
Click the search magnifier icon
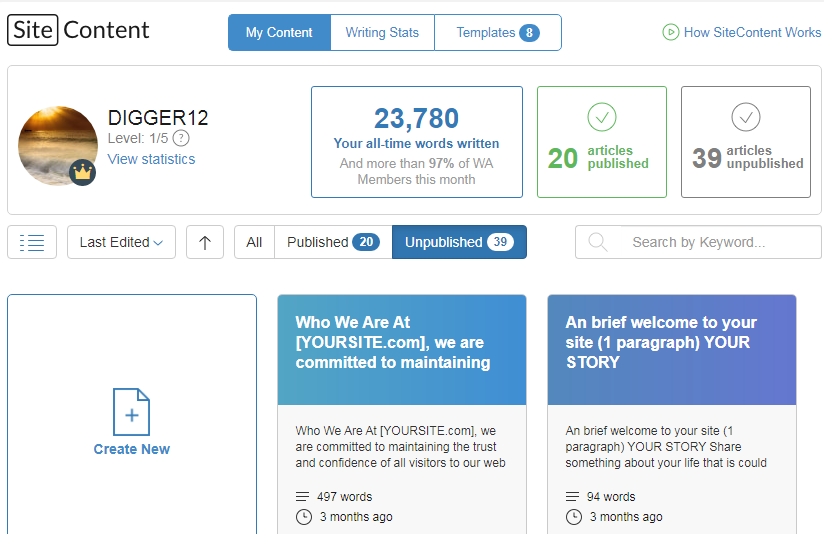point(598,242)
